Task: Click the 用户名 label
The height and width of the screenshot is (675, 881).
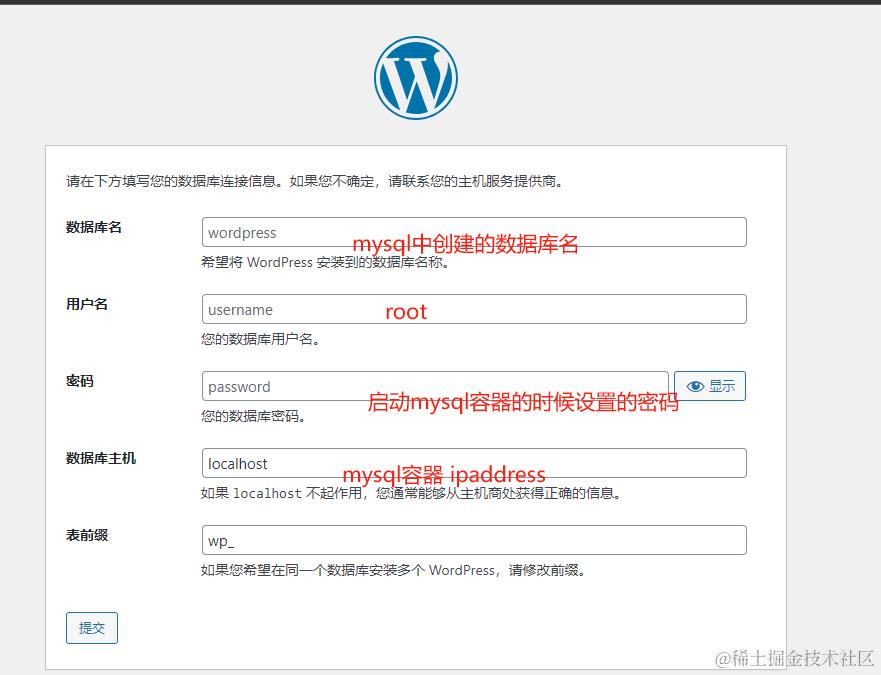Action: 87,304
